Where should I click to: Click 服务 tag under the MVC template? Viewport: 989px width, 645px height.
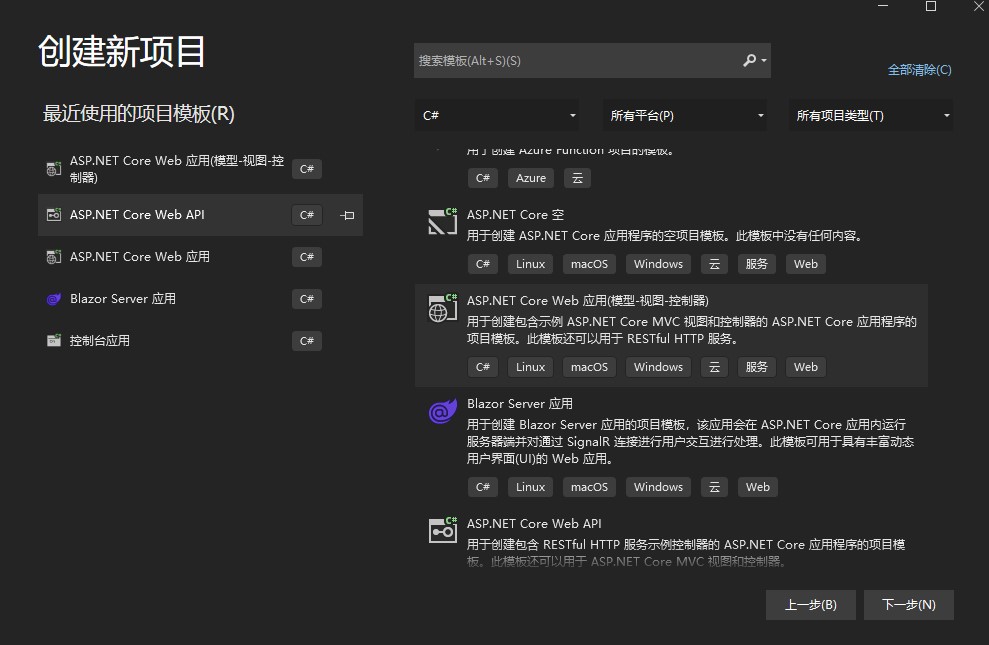(x=756, y=367)
